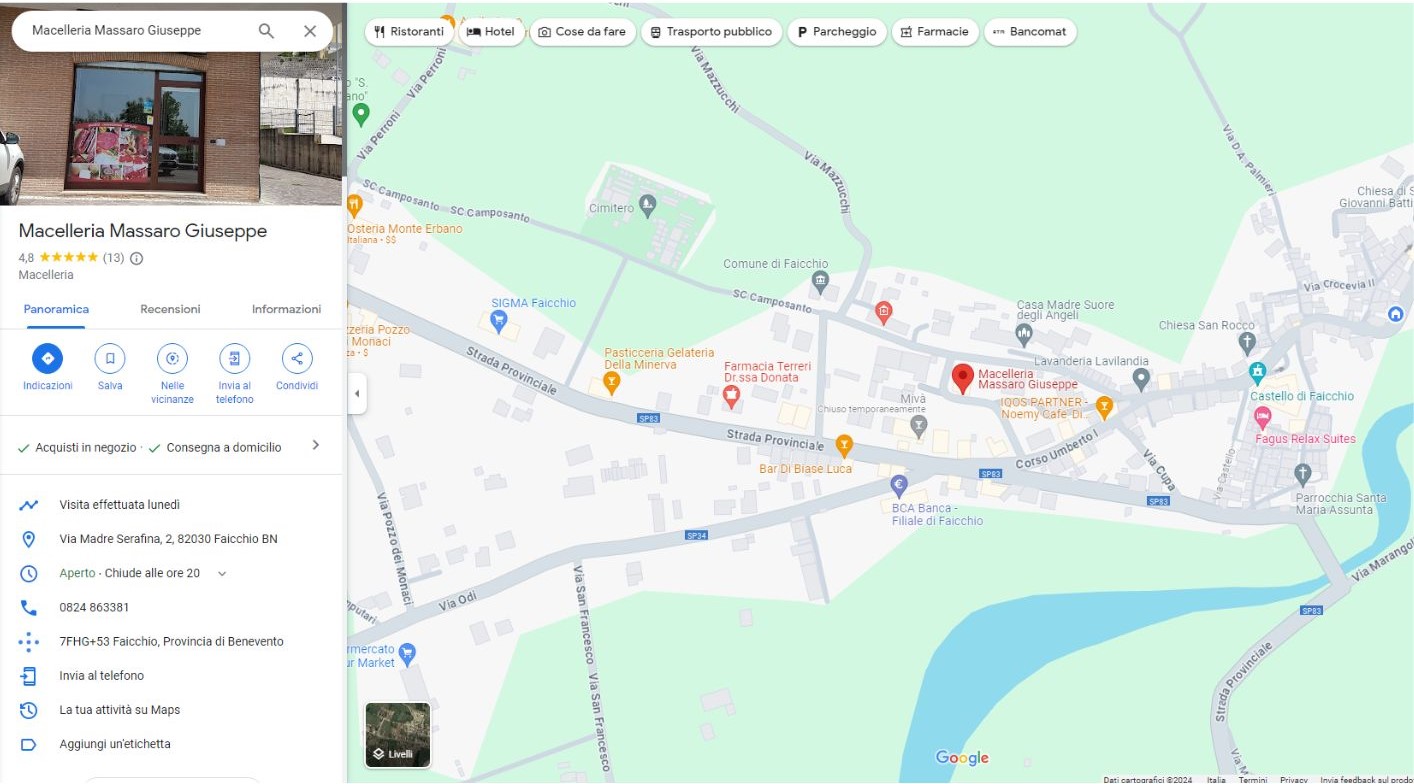Screen dimensions: 1414x784
Task: Click the red post office pin on SC Camposanto
Action: 884,313
